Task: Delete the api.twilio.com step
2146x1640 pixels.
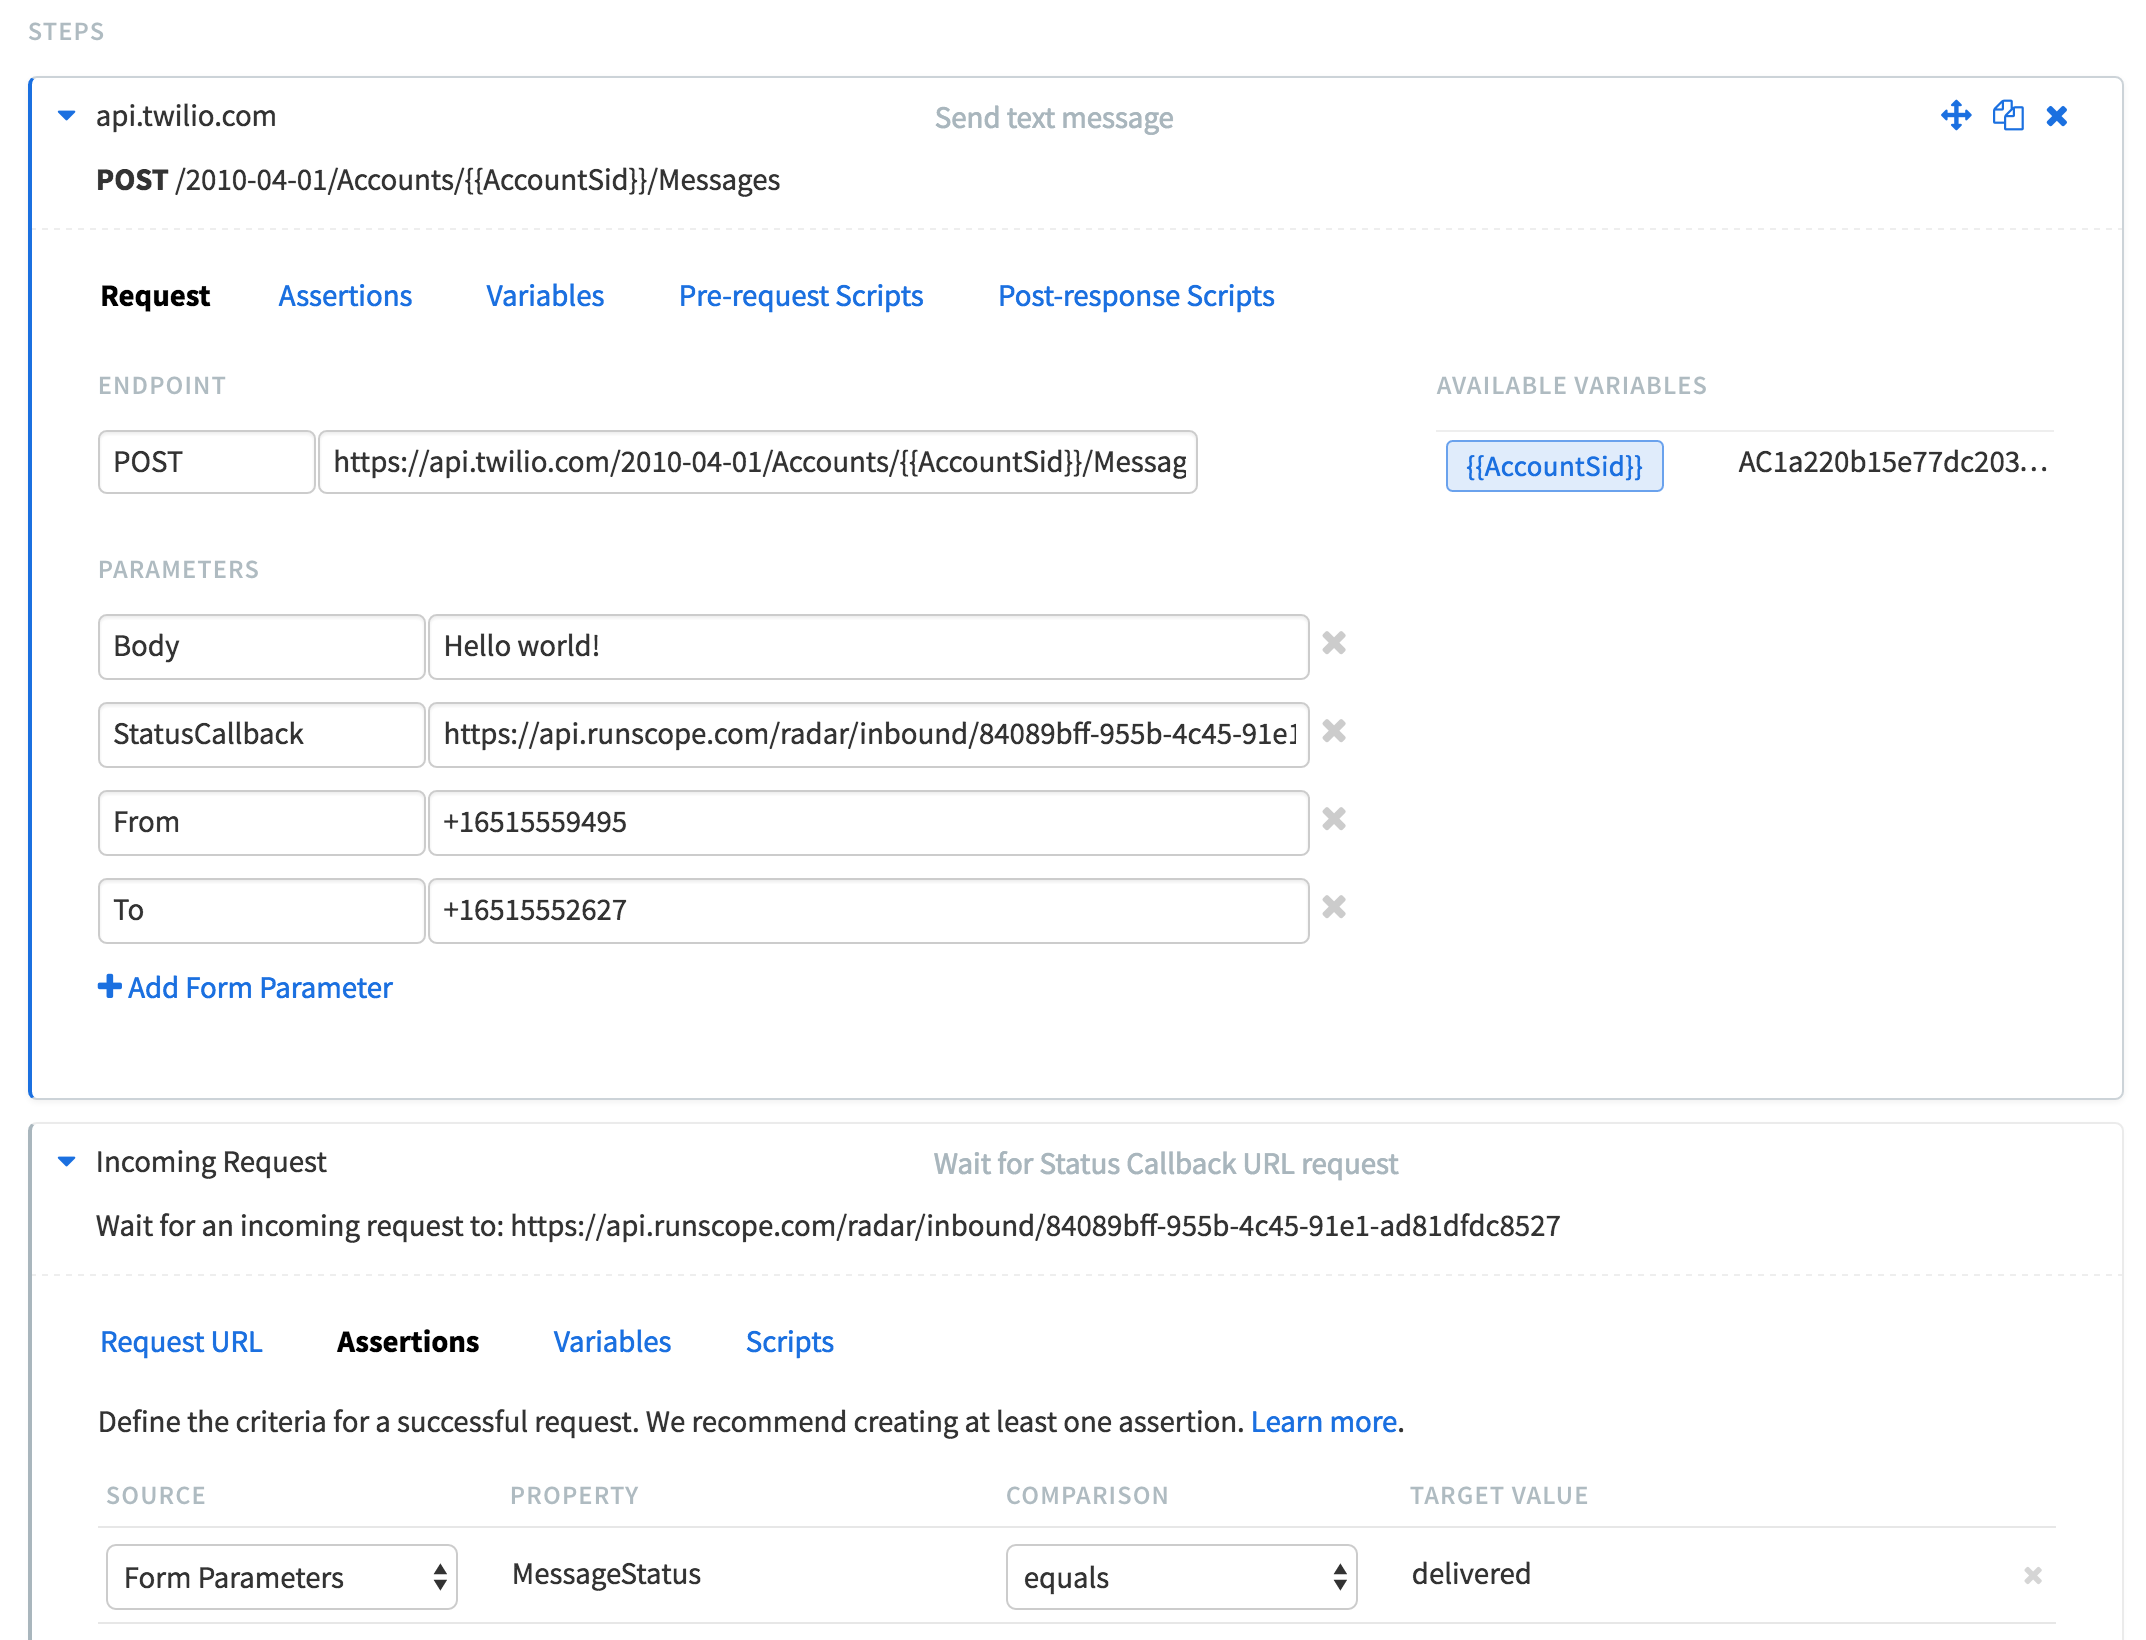Action: 2057,117
